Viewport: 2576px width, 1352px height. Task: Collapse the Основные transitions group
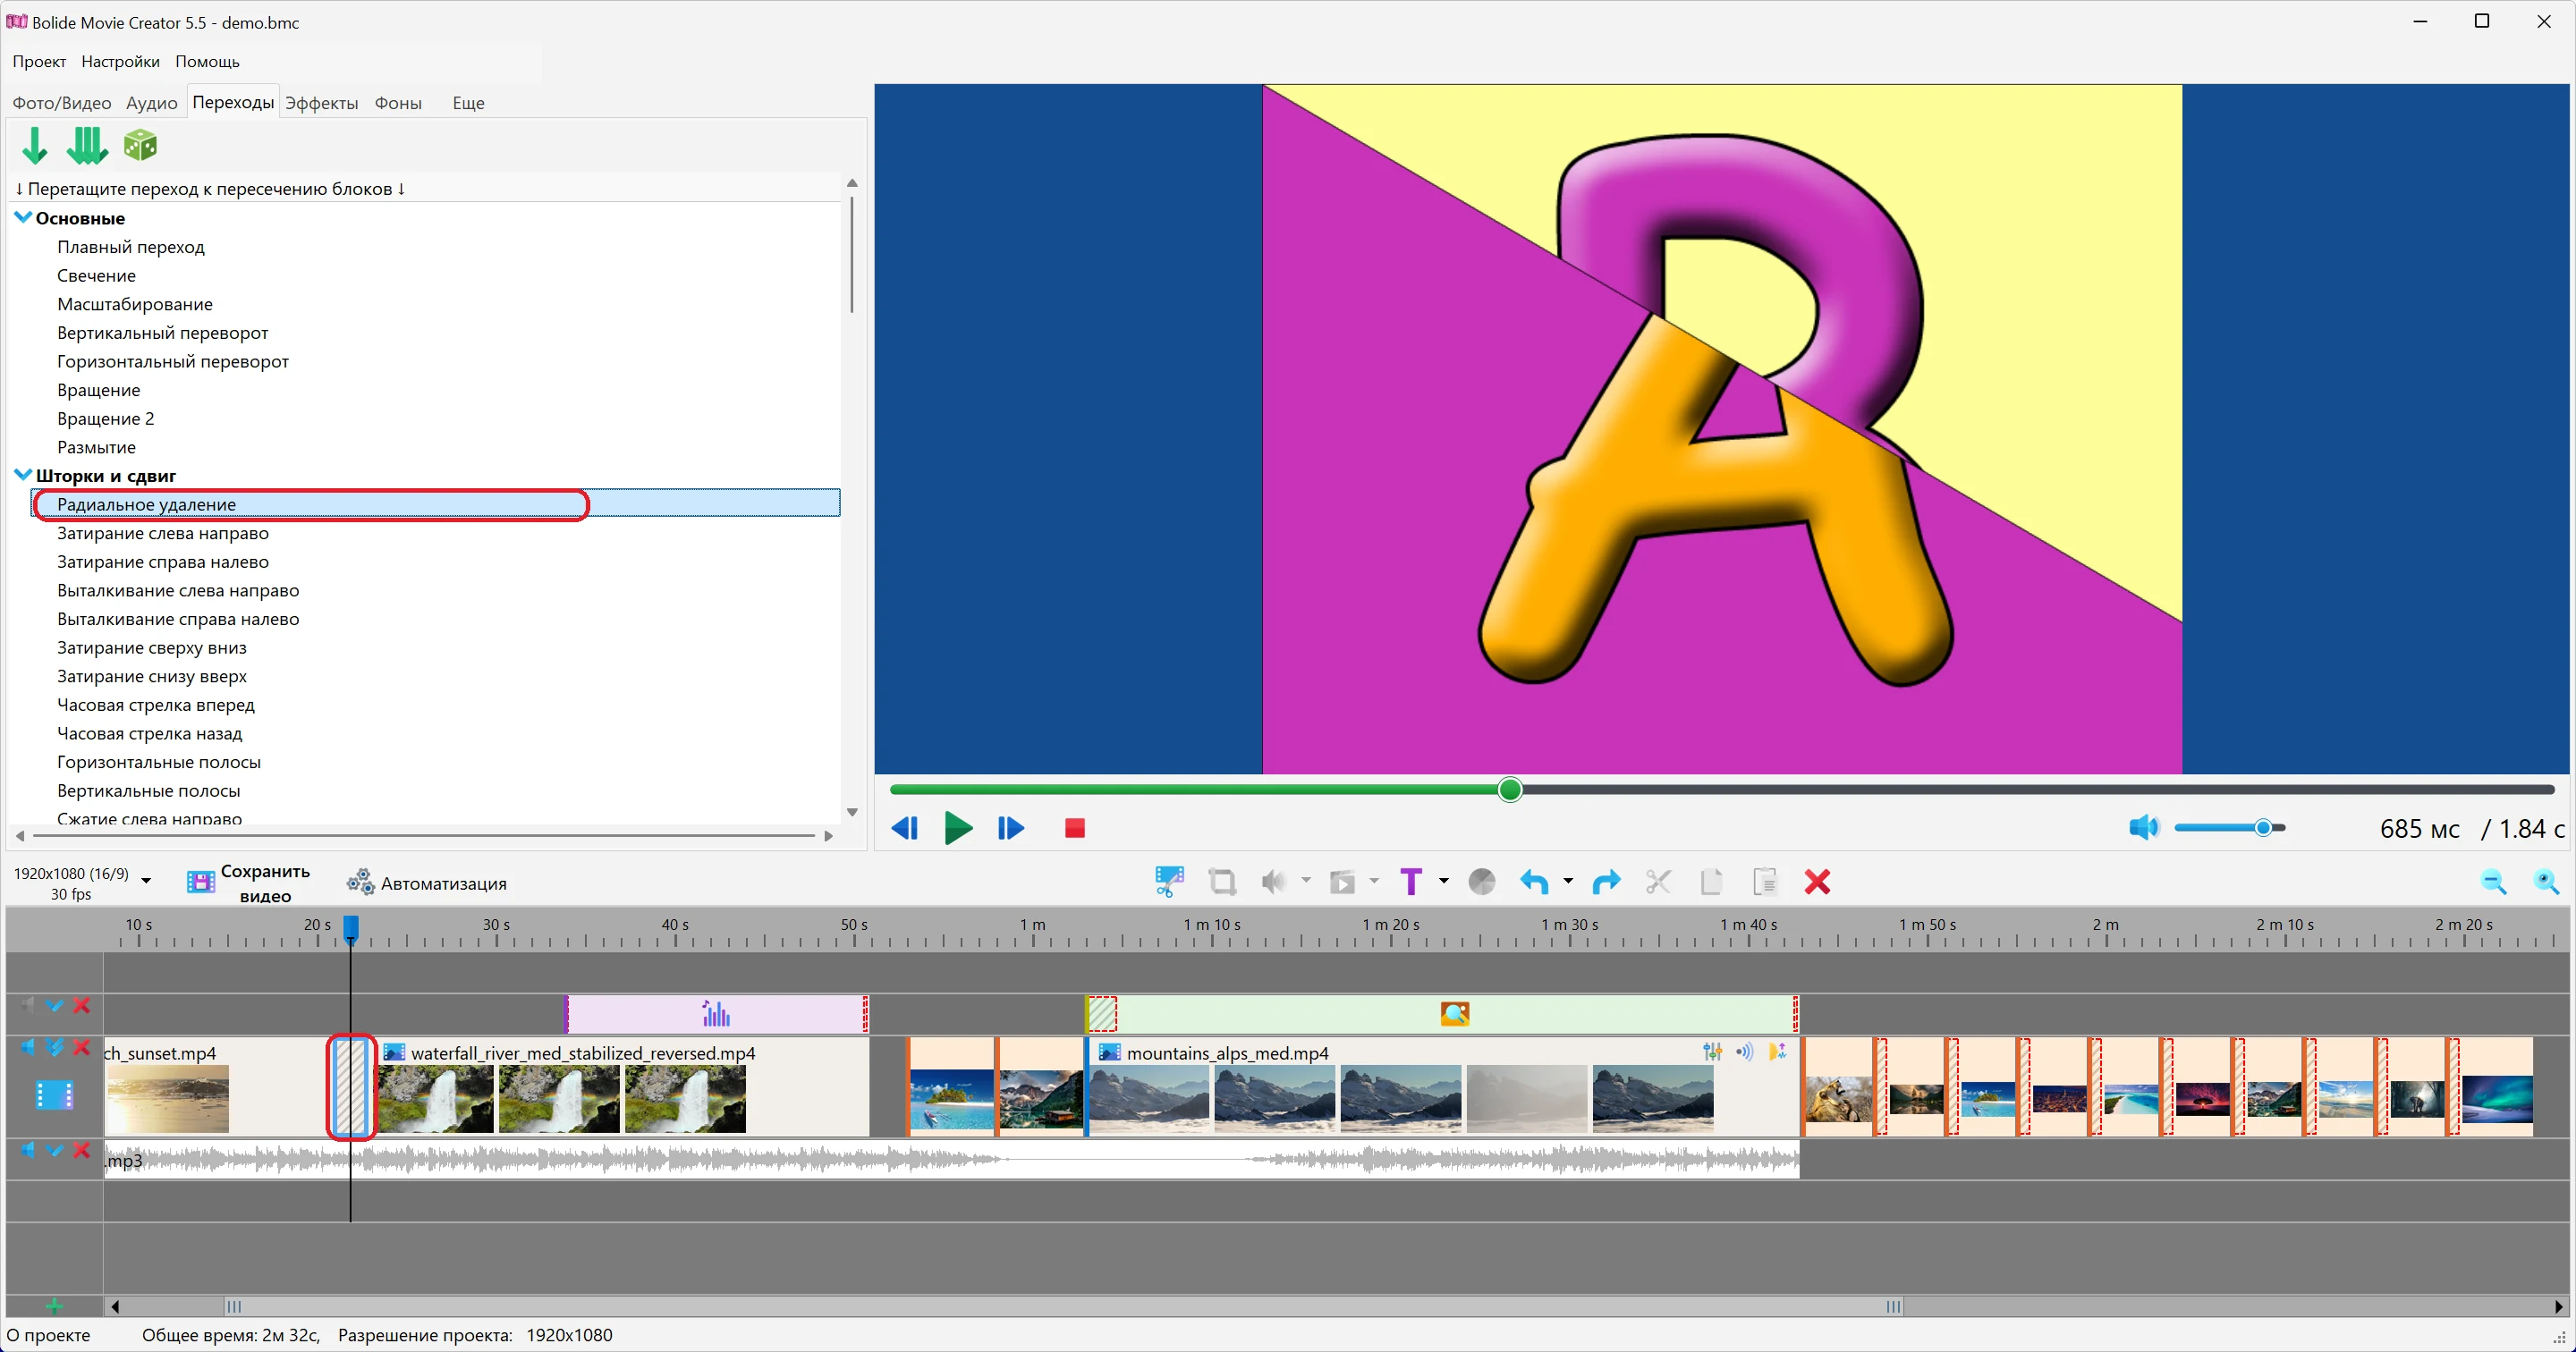coord(23,217)
